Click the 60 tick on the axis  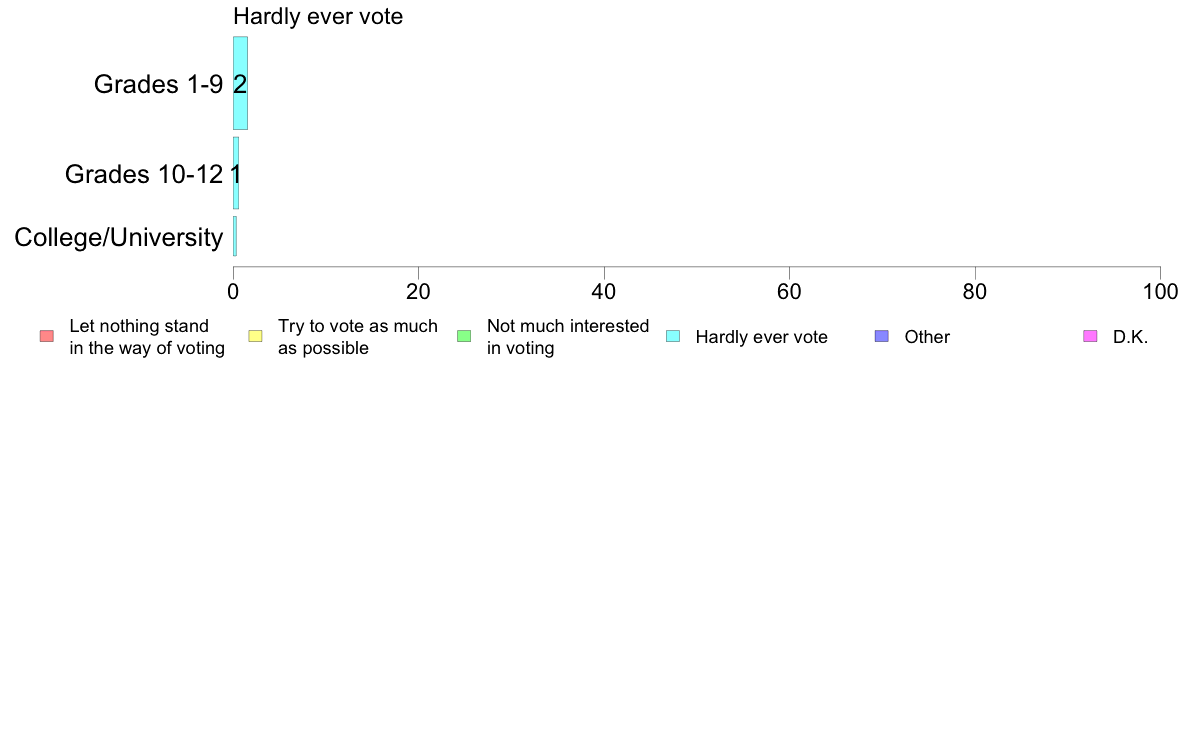(x=789, y=292)
